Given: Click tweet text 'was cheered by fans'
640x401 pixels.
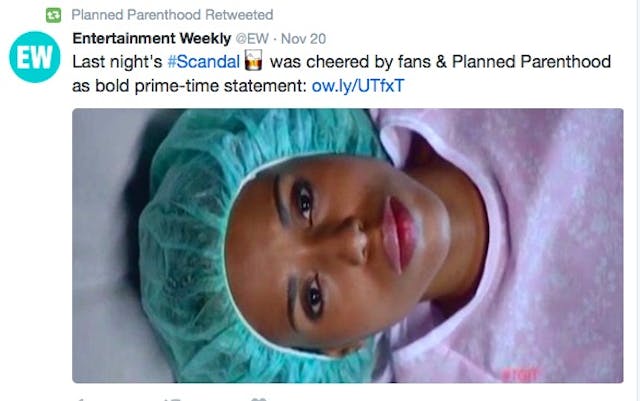Looking at the screenshot, I should [350, 62].
